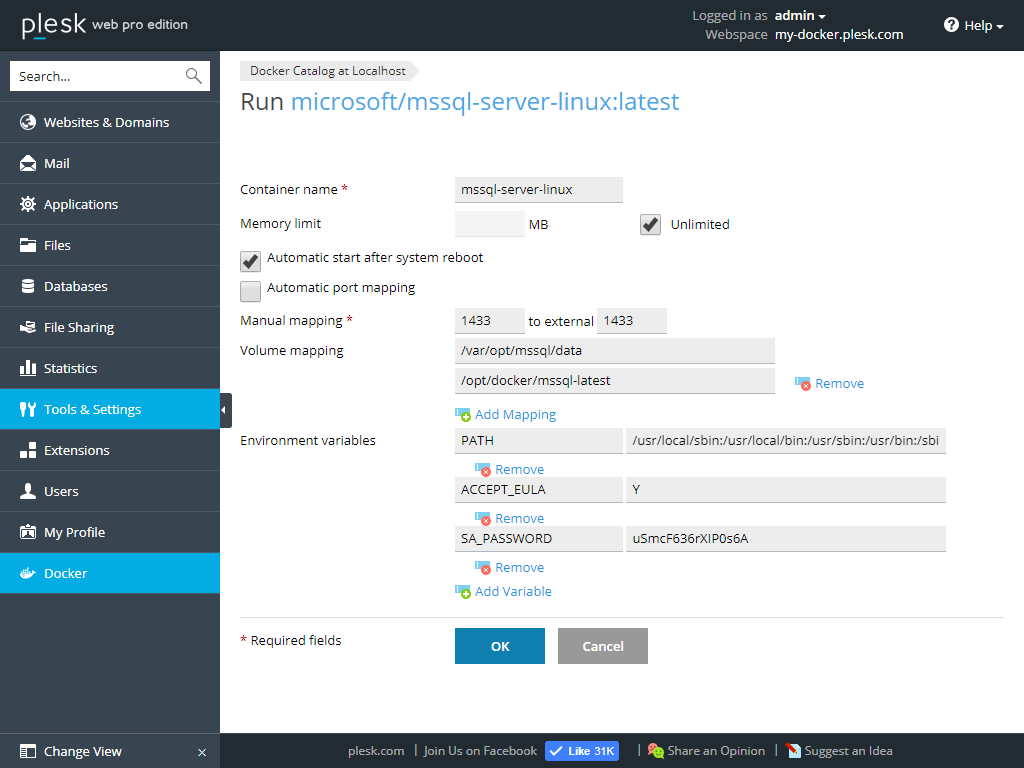The image size is (1024, 768).
Task: Click the Statistics bar chart icon
Action: coord(27,368)
